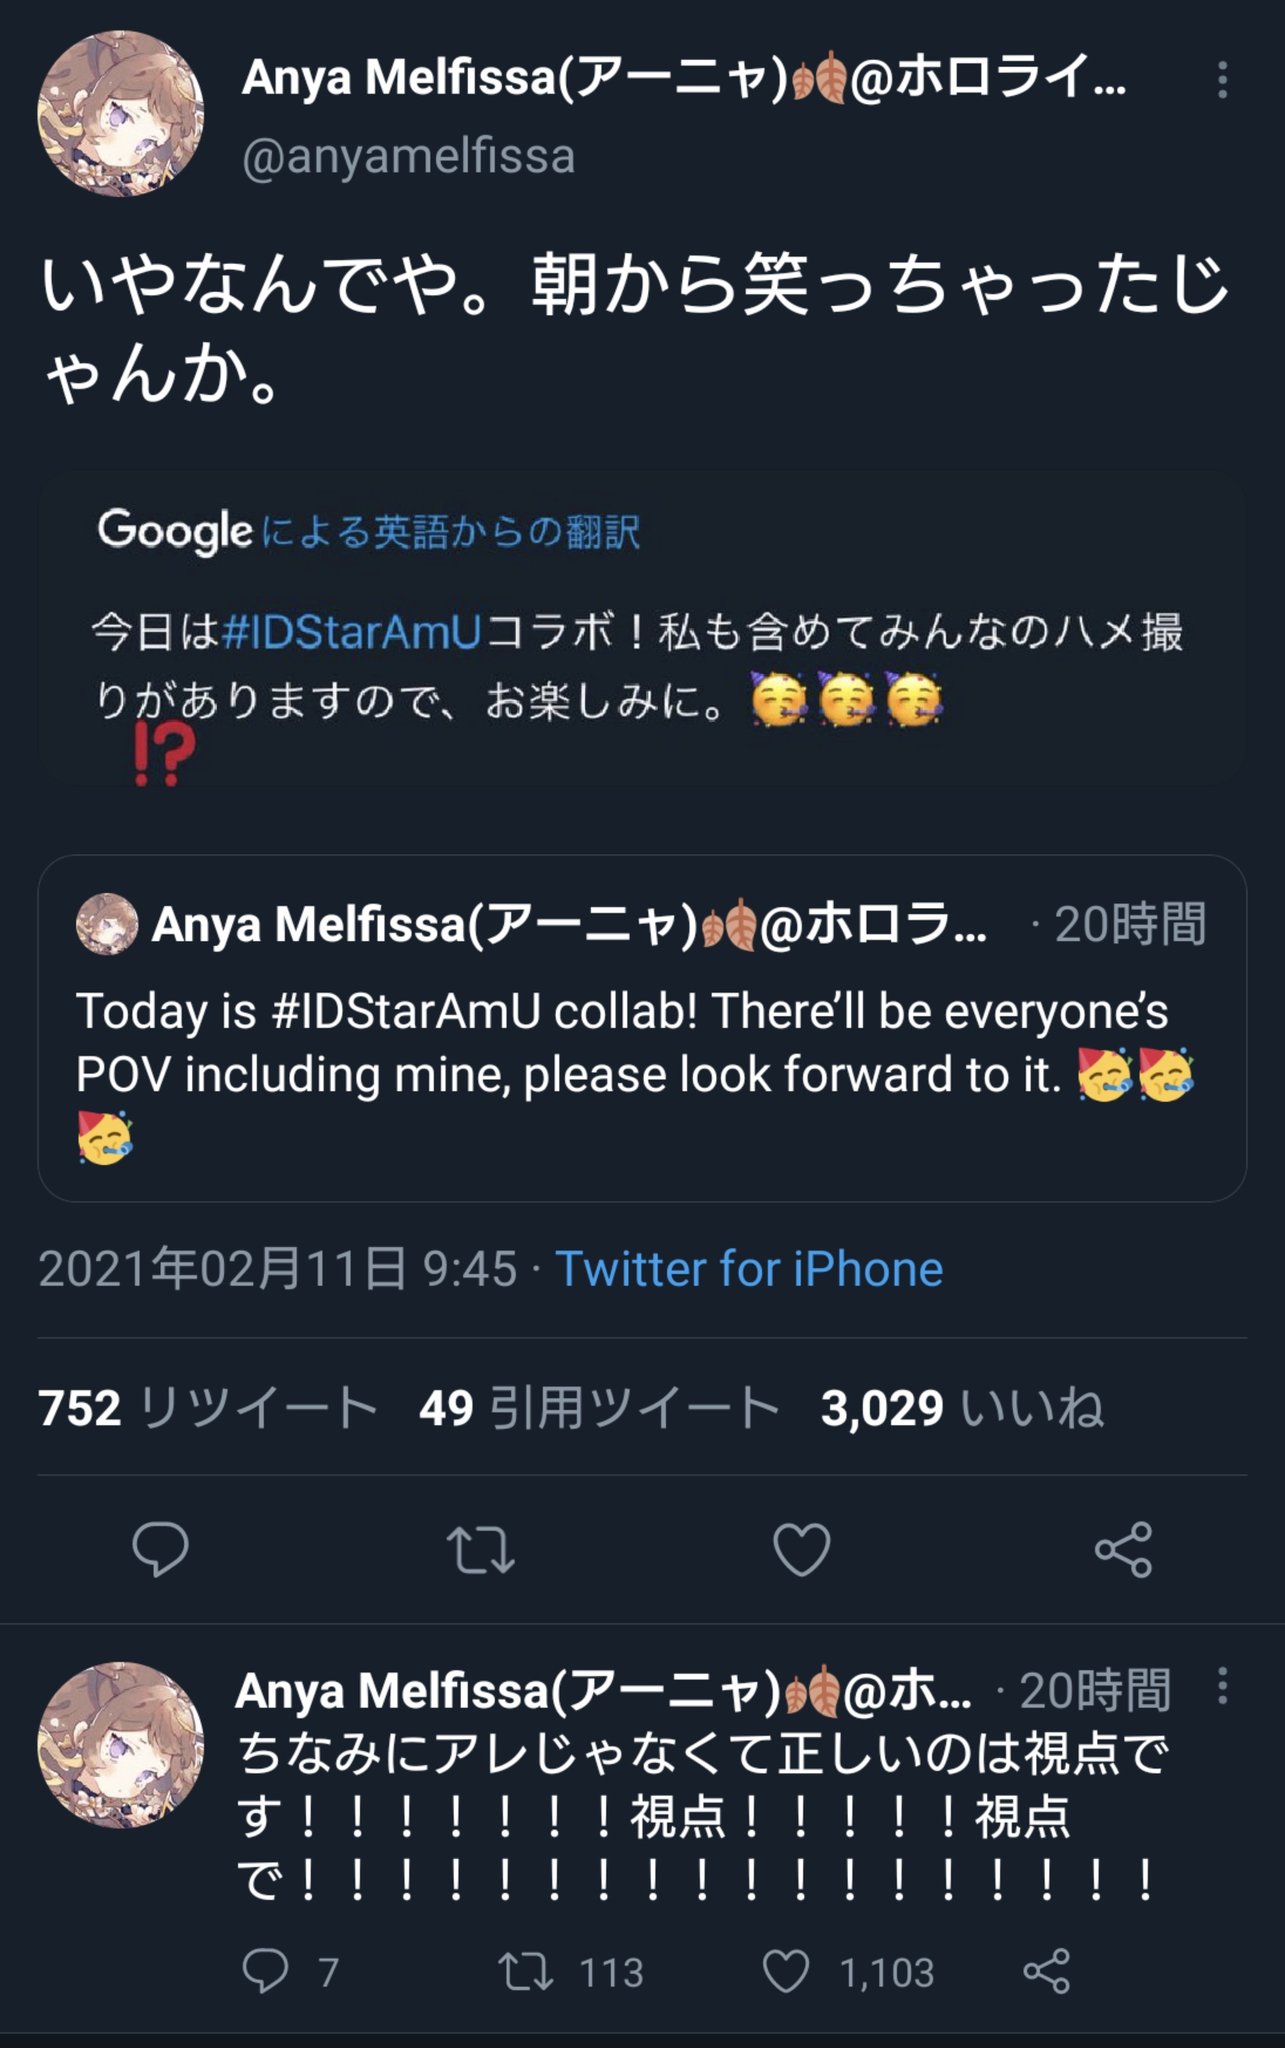Reply to the follow-up tweet with 7 replies

[266, 1972]
